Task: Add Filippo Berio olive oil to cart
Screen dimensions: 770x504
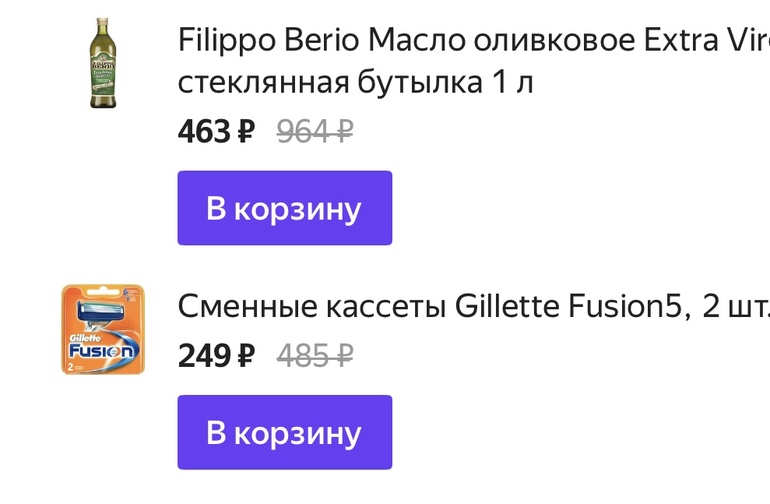Action: (284, 208)
